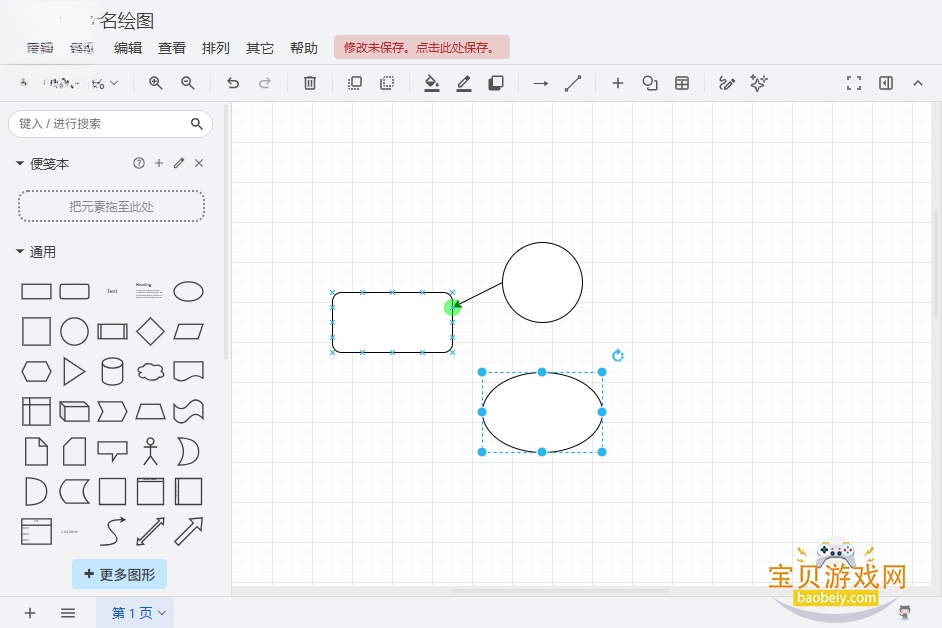
Task: Open the 编辑 menu
Action: tap(128, 48)
